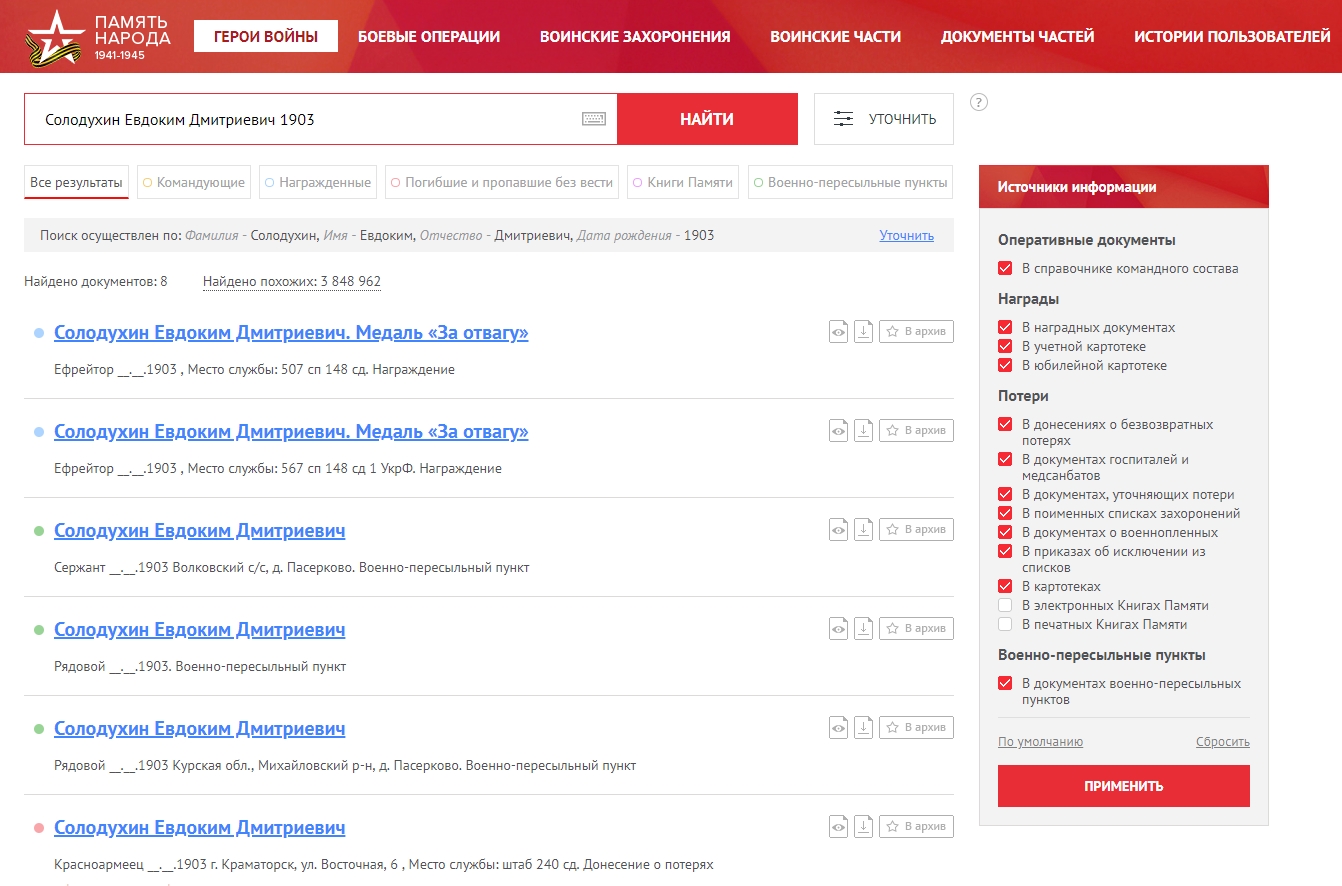
Task: Click the Сбросить reset link
Action: point(1222,742)
